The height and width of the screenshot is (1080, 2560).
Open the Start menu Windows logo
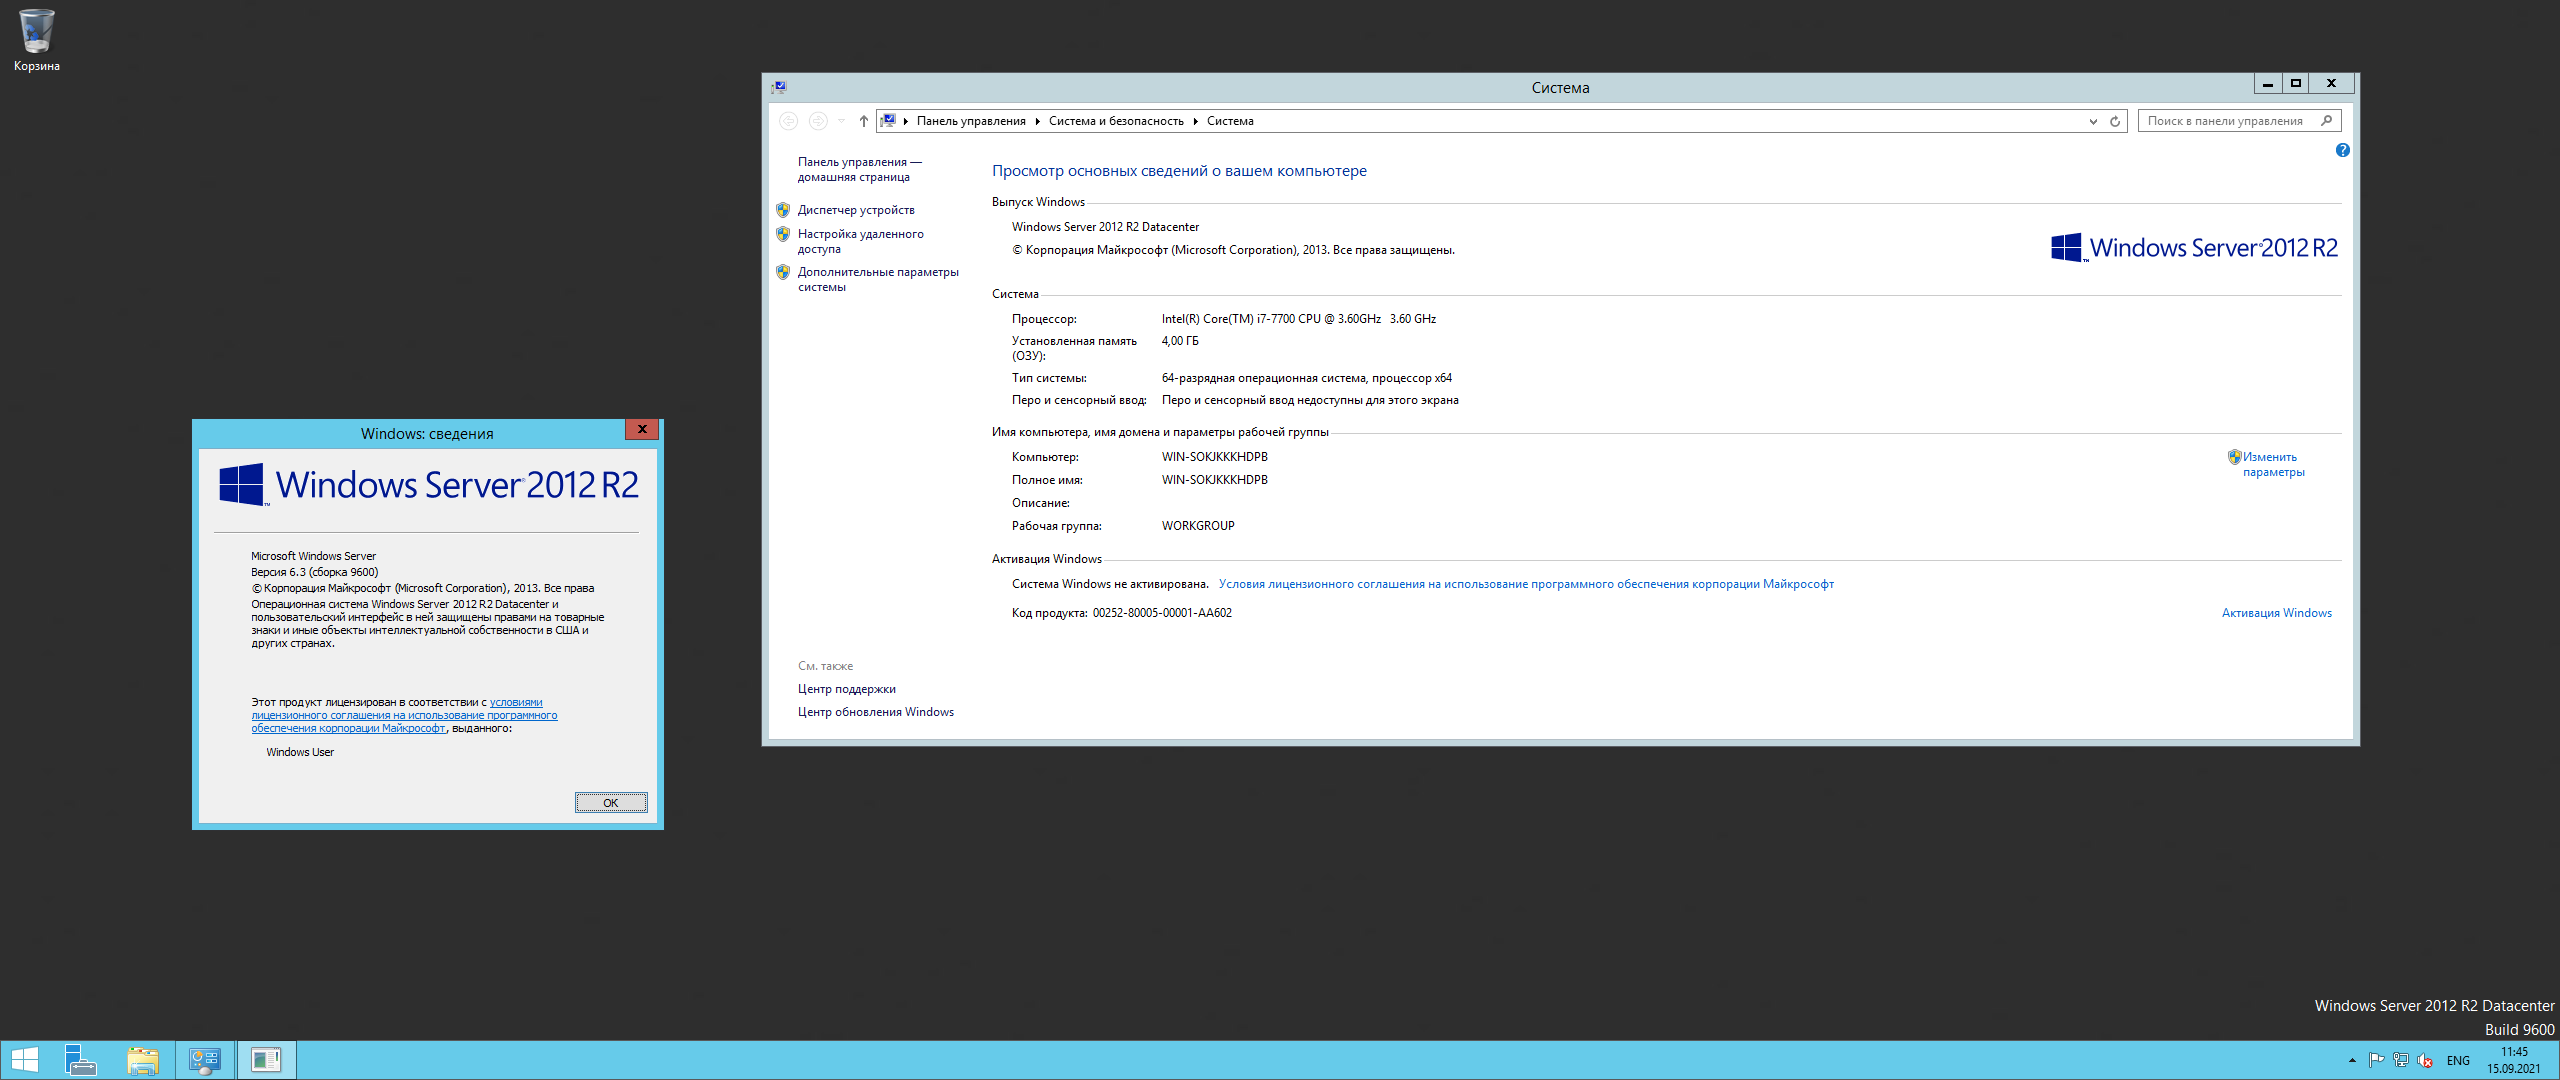tap(24, 1060)
